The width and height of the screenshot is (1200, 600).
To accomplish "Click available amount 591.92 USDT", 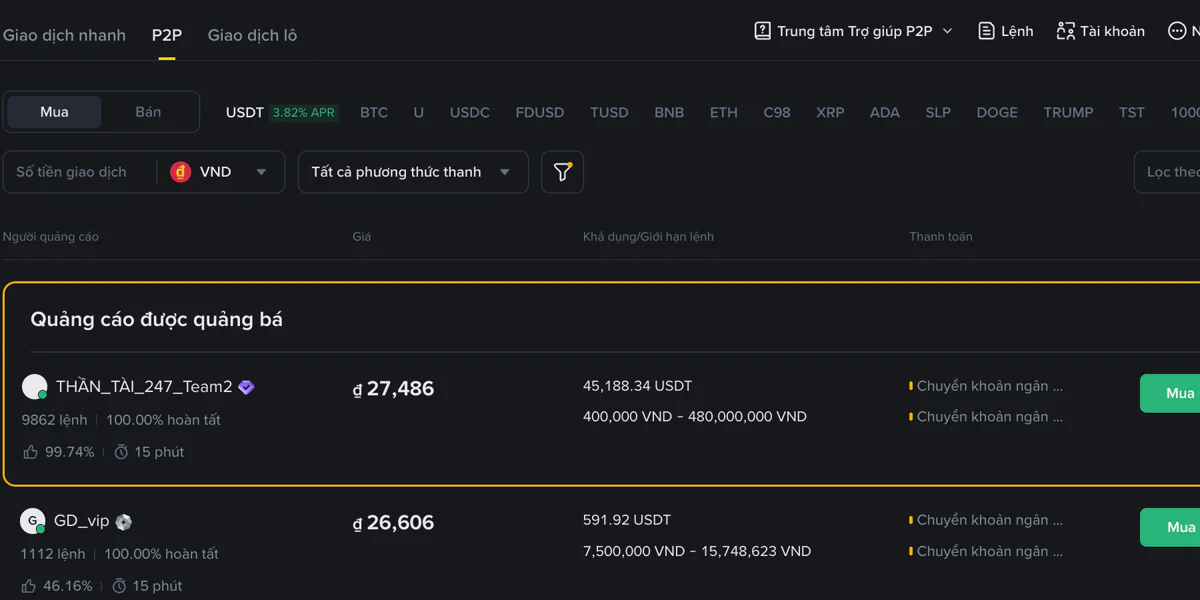I will tap(627, 520).
